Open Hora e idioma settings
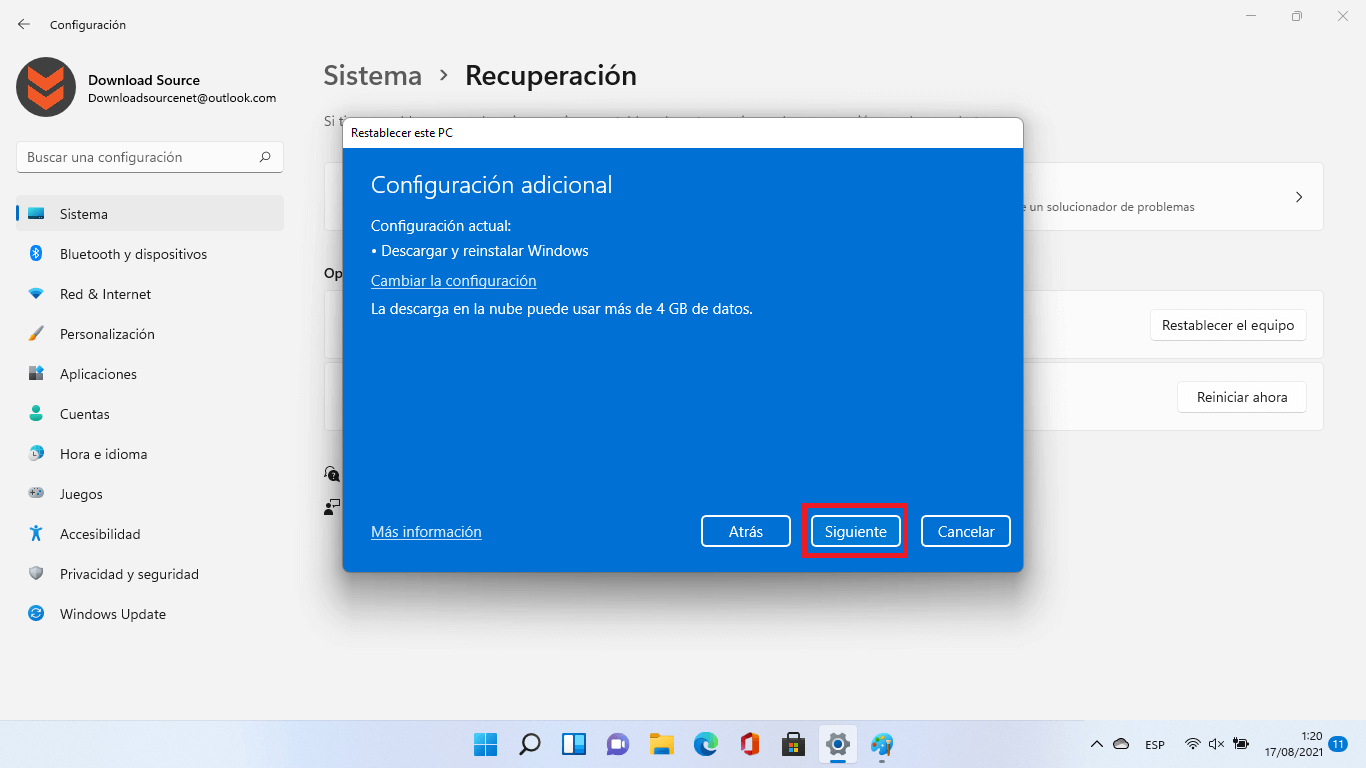 coord(150,454)
